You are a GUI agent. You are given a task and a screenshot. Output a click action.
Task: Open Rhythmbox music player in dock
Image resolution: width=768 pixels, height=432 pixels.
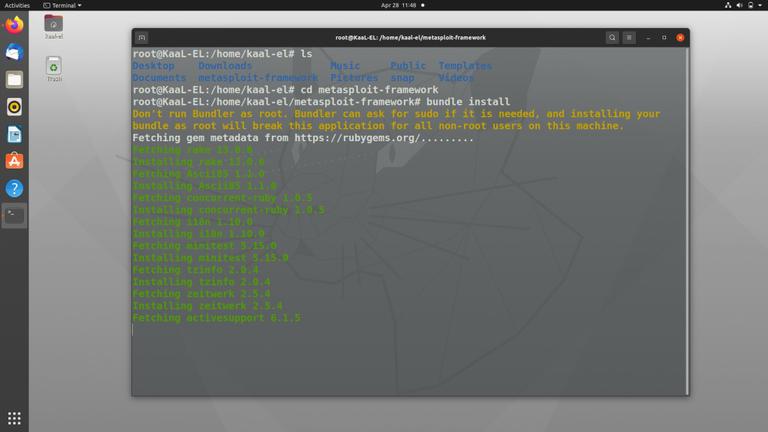[14, 107]
